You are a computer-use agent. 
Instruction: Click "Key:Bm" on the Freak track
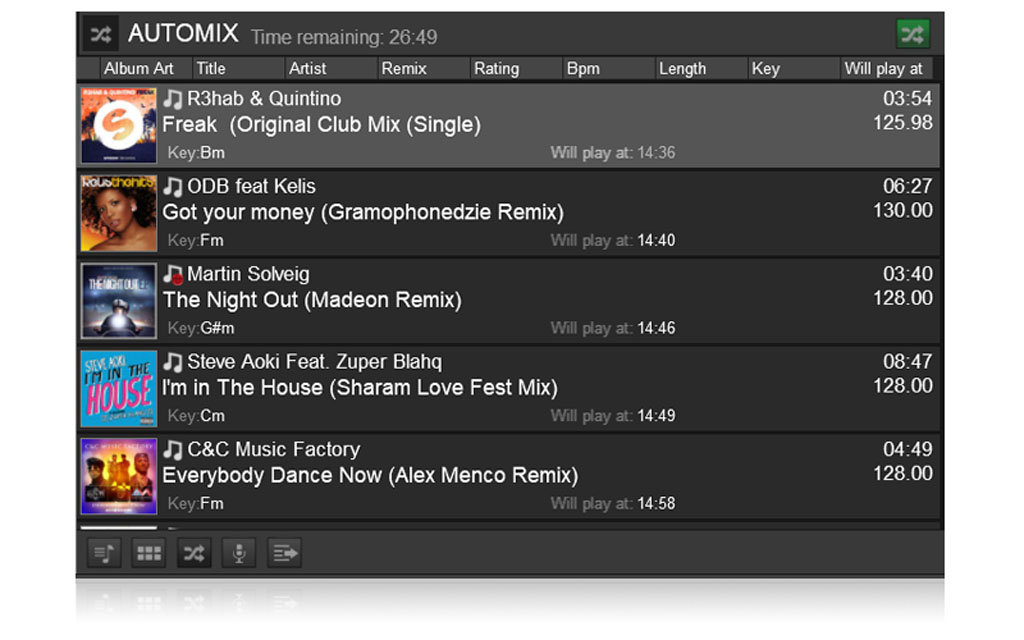click(196, 153)
